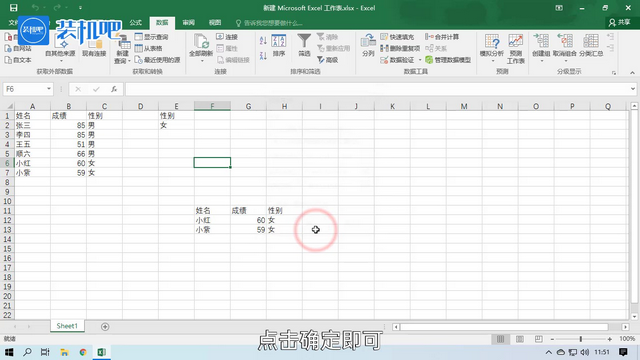Image resolution: width=640 pixels, height=360 pixels.
Task: Open the Sheet1 tab
Action: pyautogui.click(x=67, y=326)
